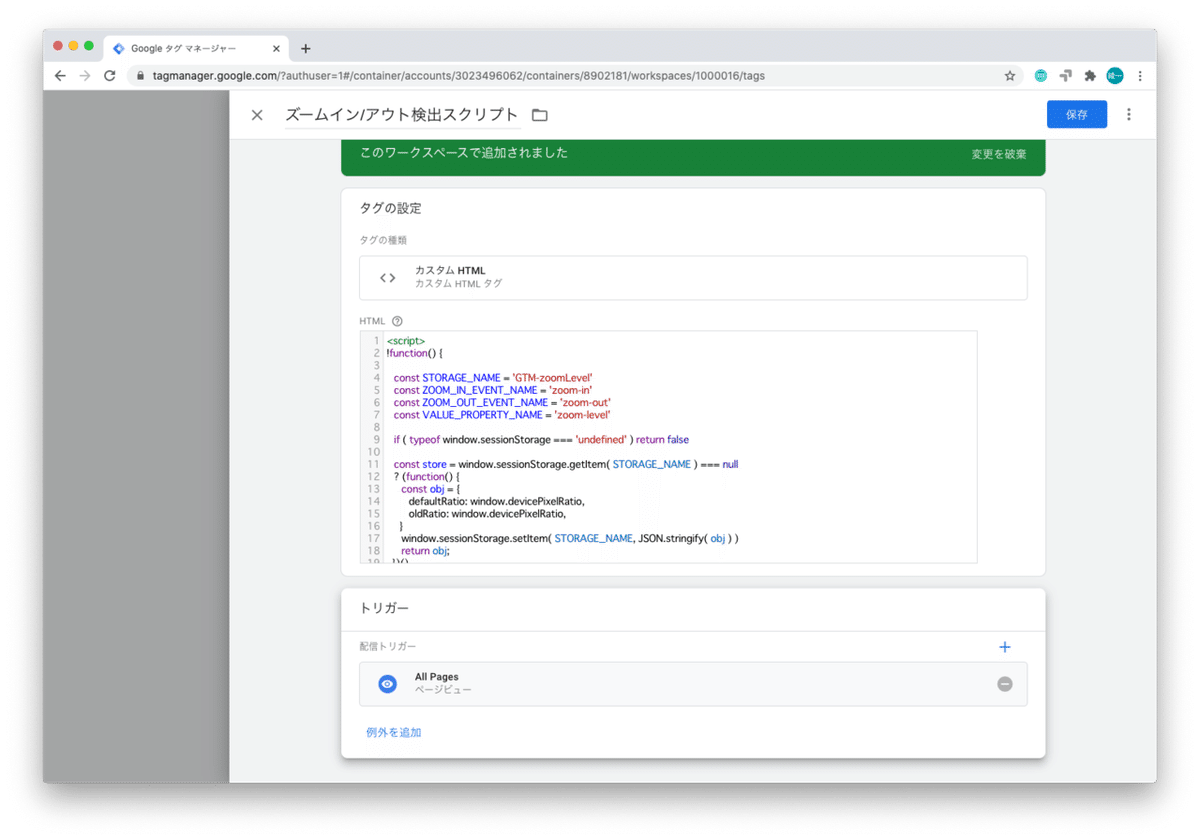Select the Google タグ マネージャー browser tab
The height and width of the screenshot is (840, 1200).
[197, 48]
